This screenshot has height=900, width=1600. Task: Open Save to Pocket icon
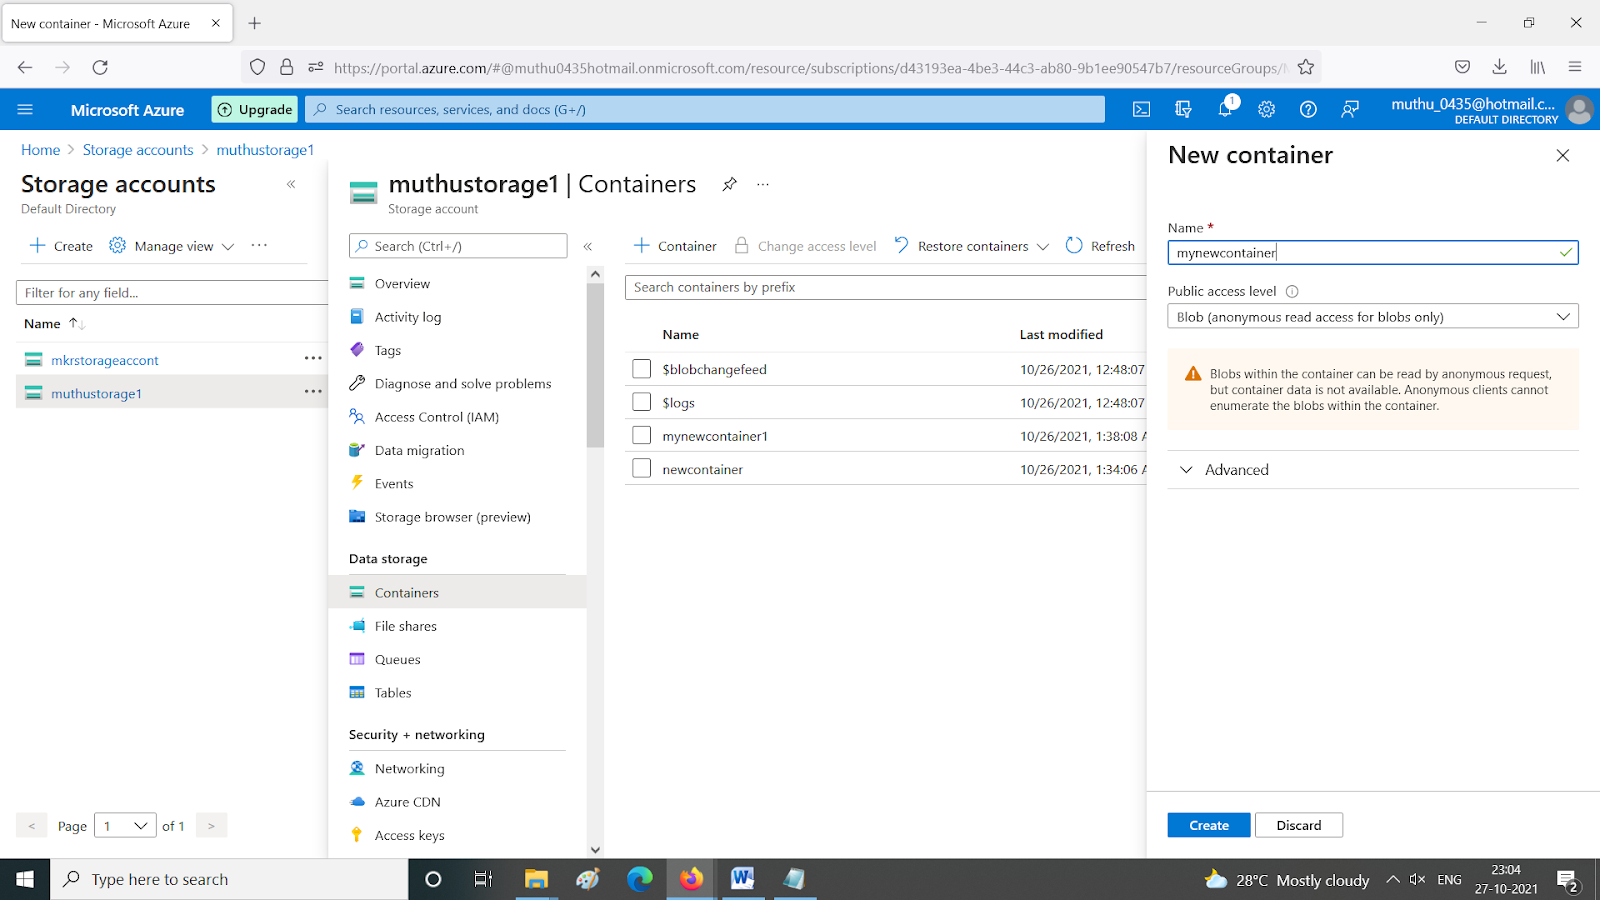pyautogui.click(x=1462, y=67)
